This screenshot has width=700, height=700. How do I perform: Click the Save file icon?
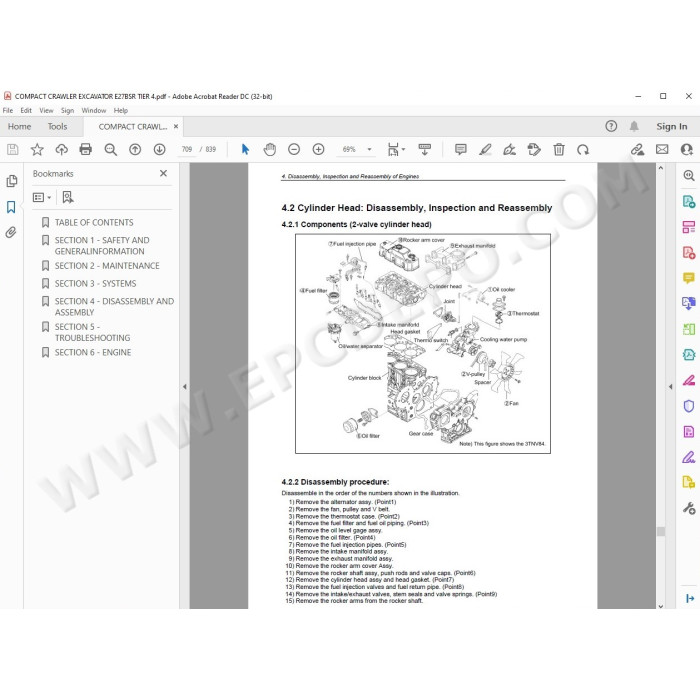click(x=12, y=150)
